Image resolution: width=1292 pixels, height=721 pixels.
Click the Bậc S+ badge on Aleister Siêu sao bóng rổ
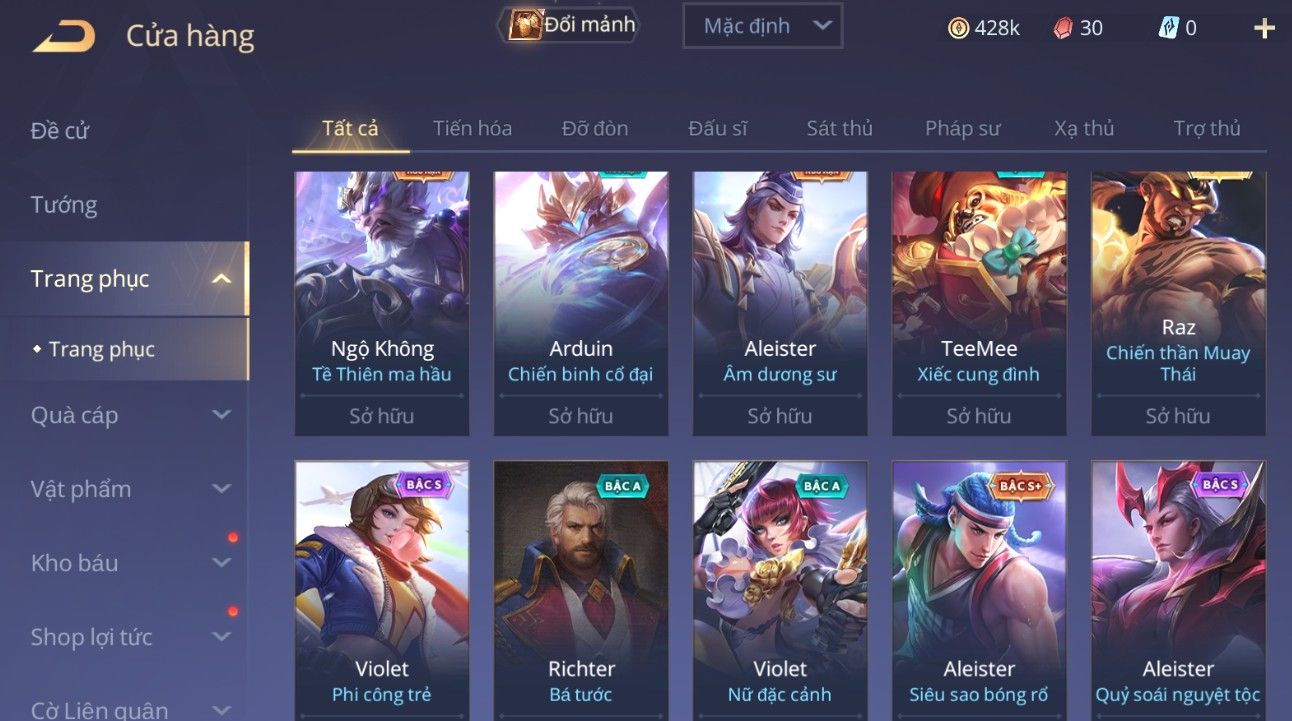point(1020,485)
